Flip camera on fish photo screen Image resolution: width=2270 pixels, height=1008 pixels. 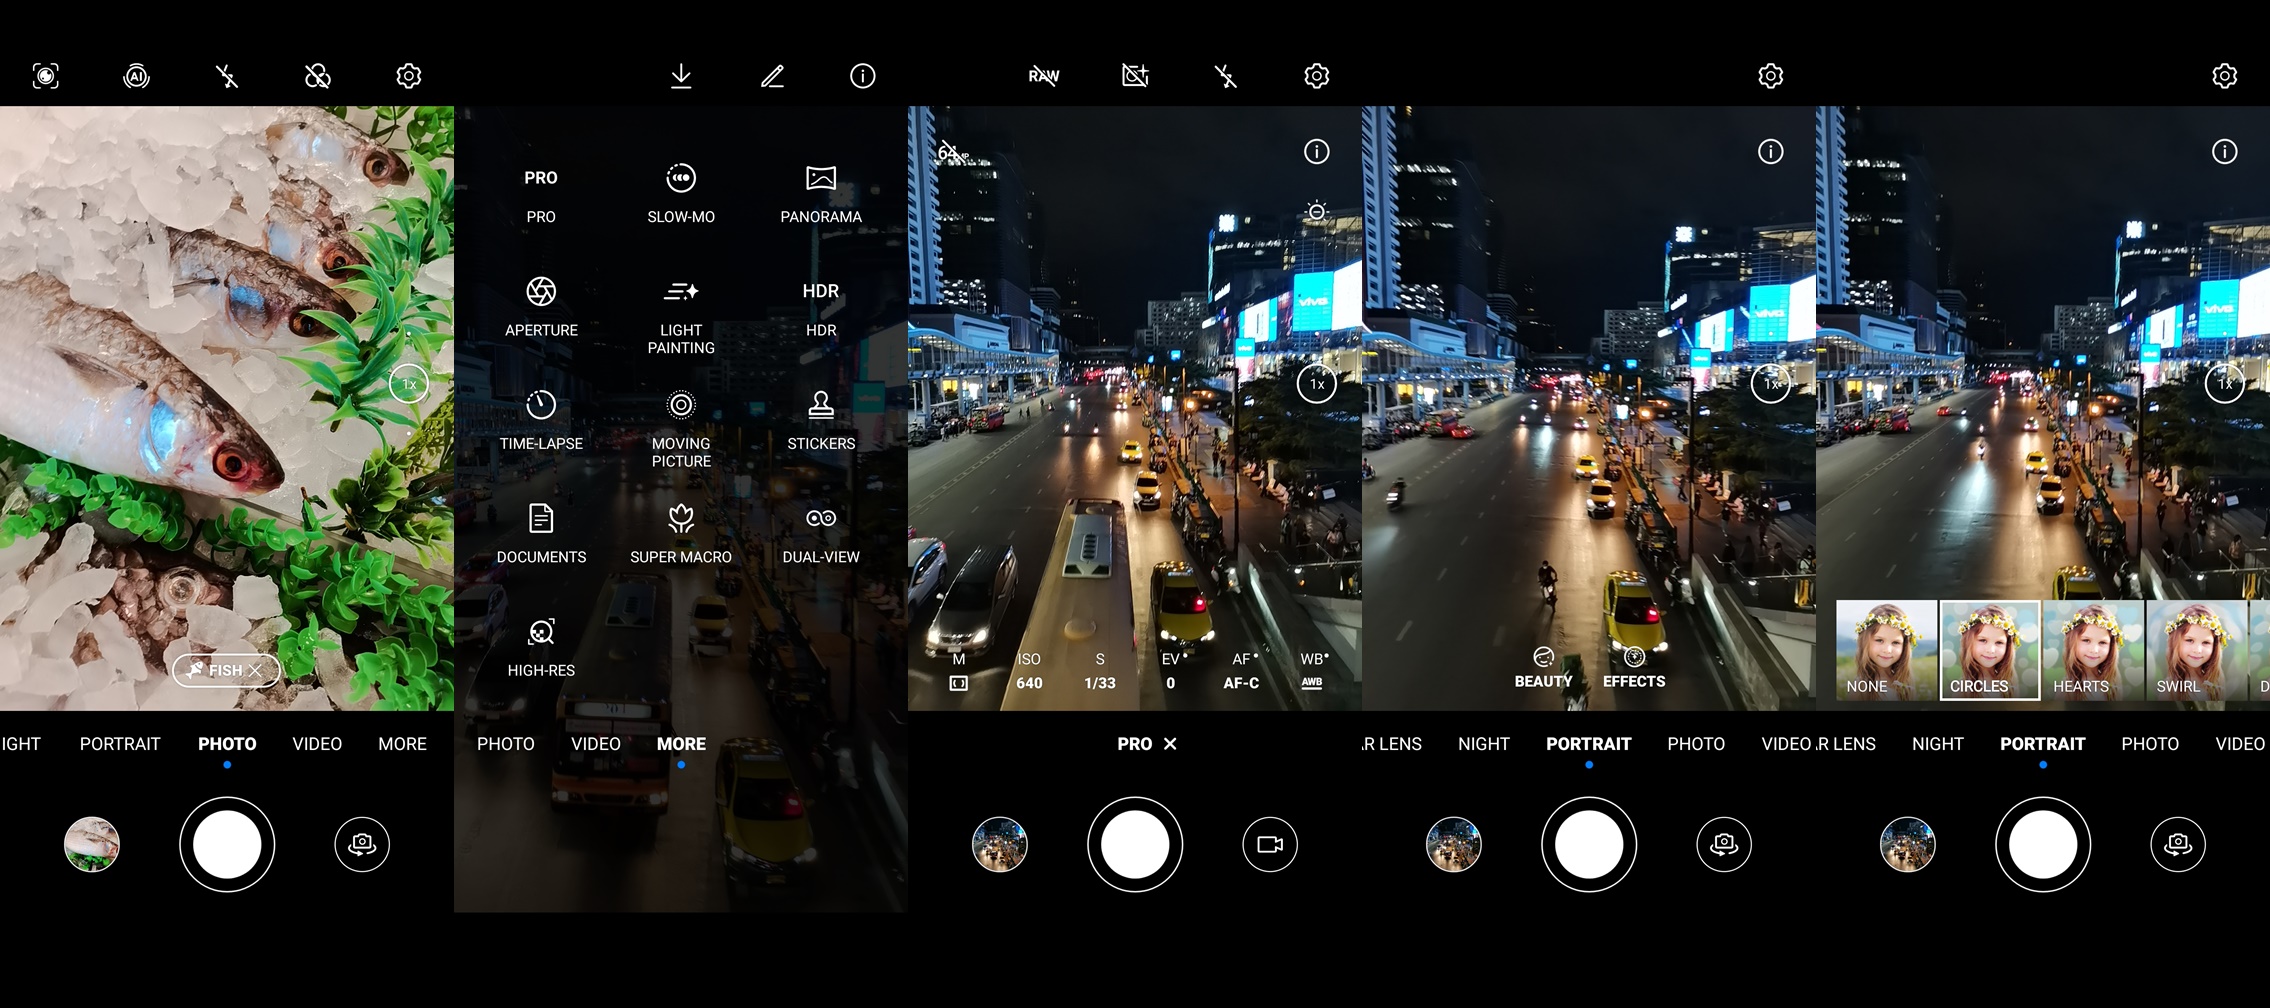pyautogui.click(x=362, y=844)
